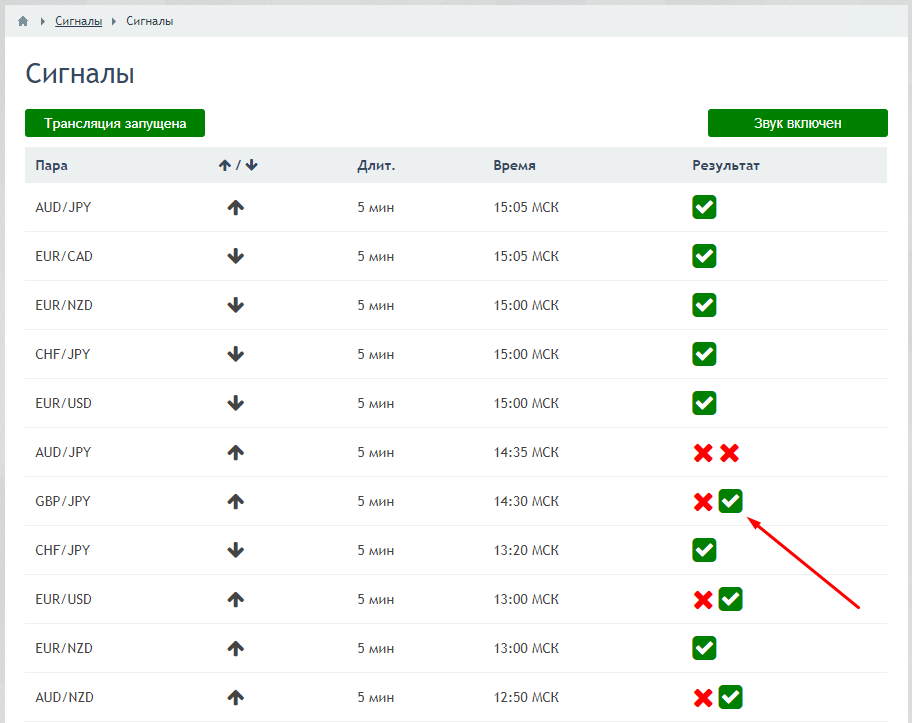Viewport: 912px width, 723px height.
Task: Click the green checkmark for CHF/JPY at 15:00
Action: [704, 354]
